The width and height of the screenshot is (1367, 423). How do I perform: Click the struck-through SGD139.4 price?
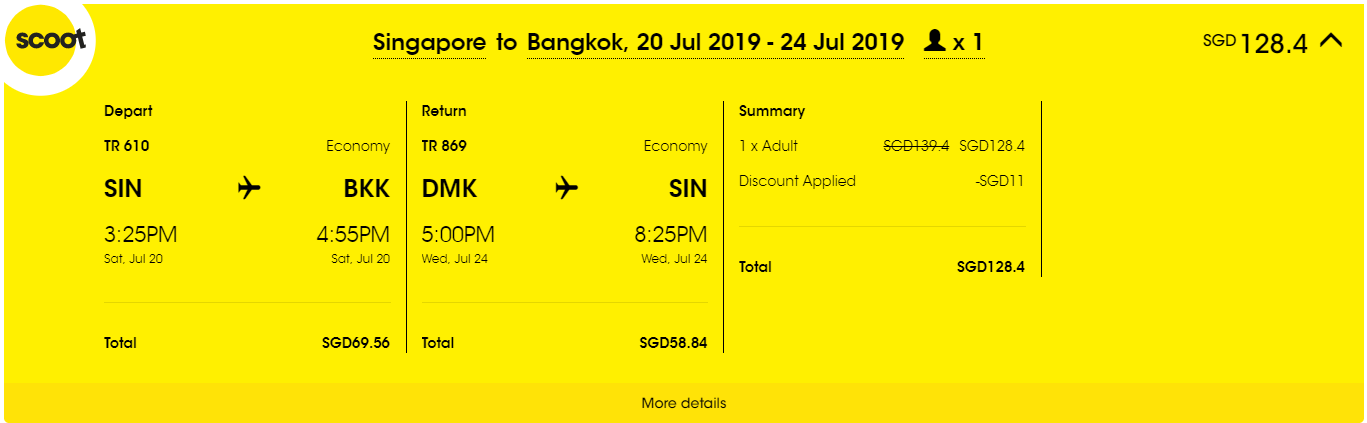(x=916, y=146)
